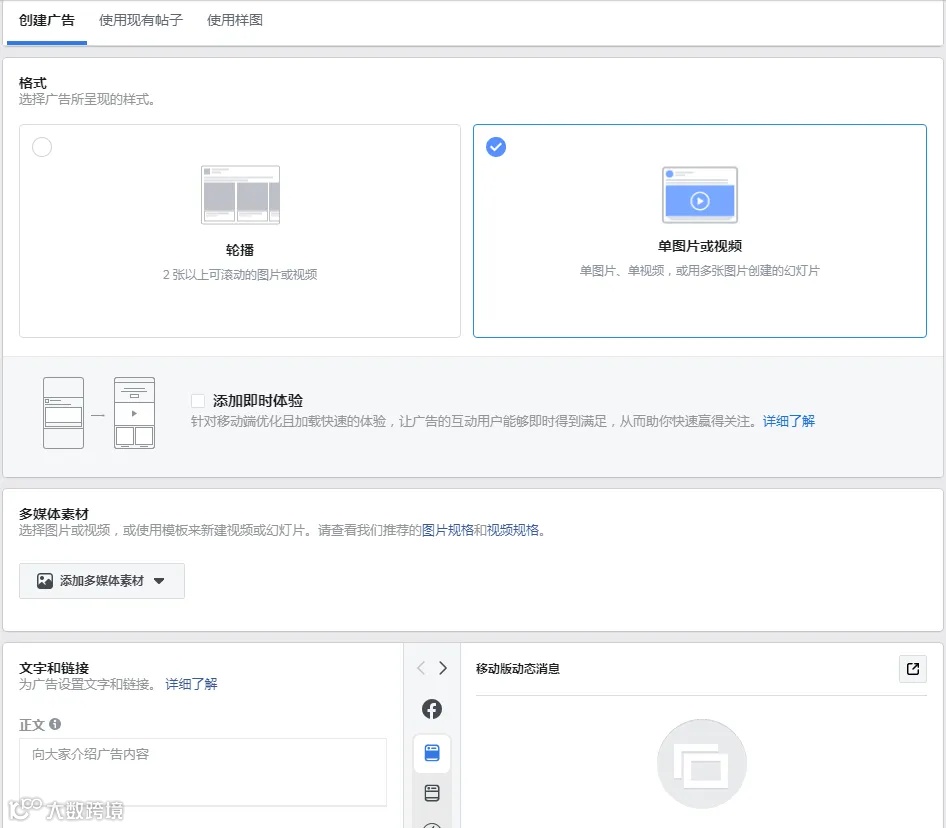Screen dimensions: 946x828
Task: Select the Facebook placement icon in preview sidebar
Action: [431, 709]
